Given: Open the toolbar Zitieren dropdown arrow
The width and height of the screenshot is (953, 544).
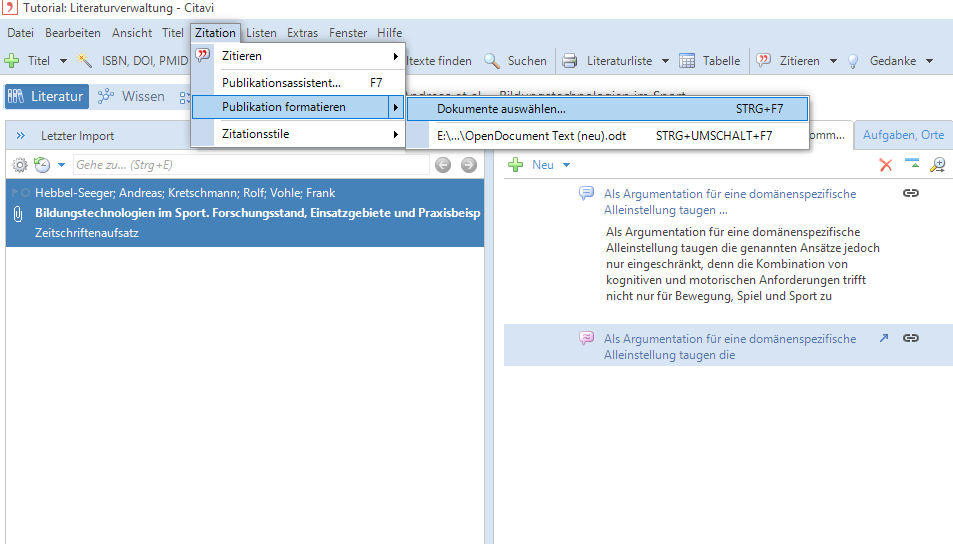Looking at the screenshot, I should [x=833, y=61].
